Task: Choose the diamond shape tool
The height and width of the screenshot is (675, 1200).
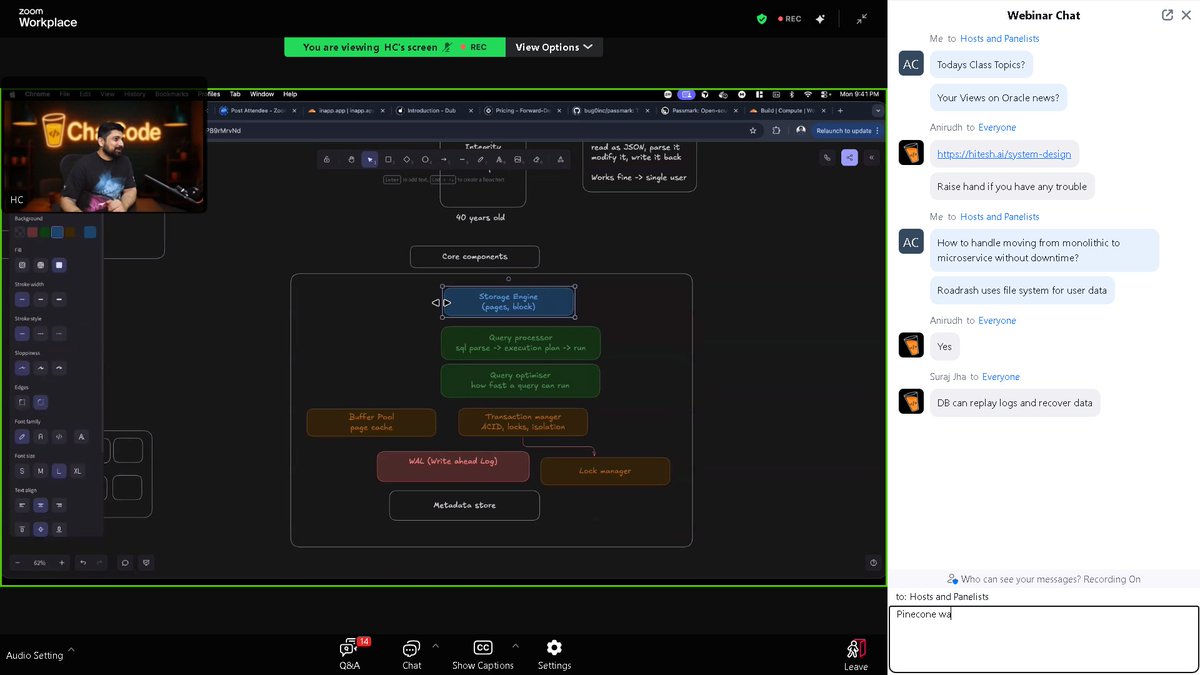Action: pyautogui.click(x=407, y=159)
